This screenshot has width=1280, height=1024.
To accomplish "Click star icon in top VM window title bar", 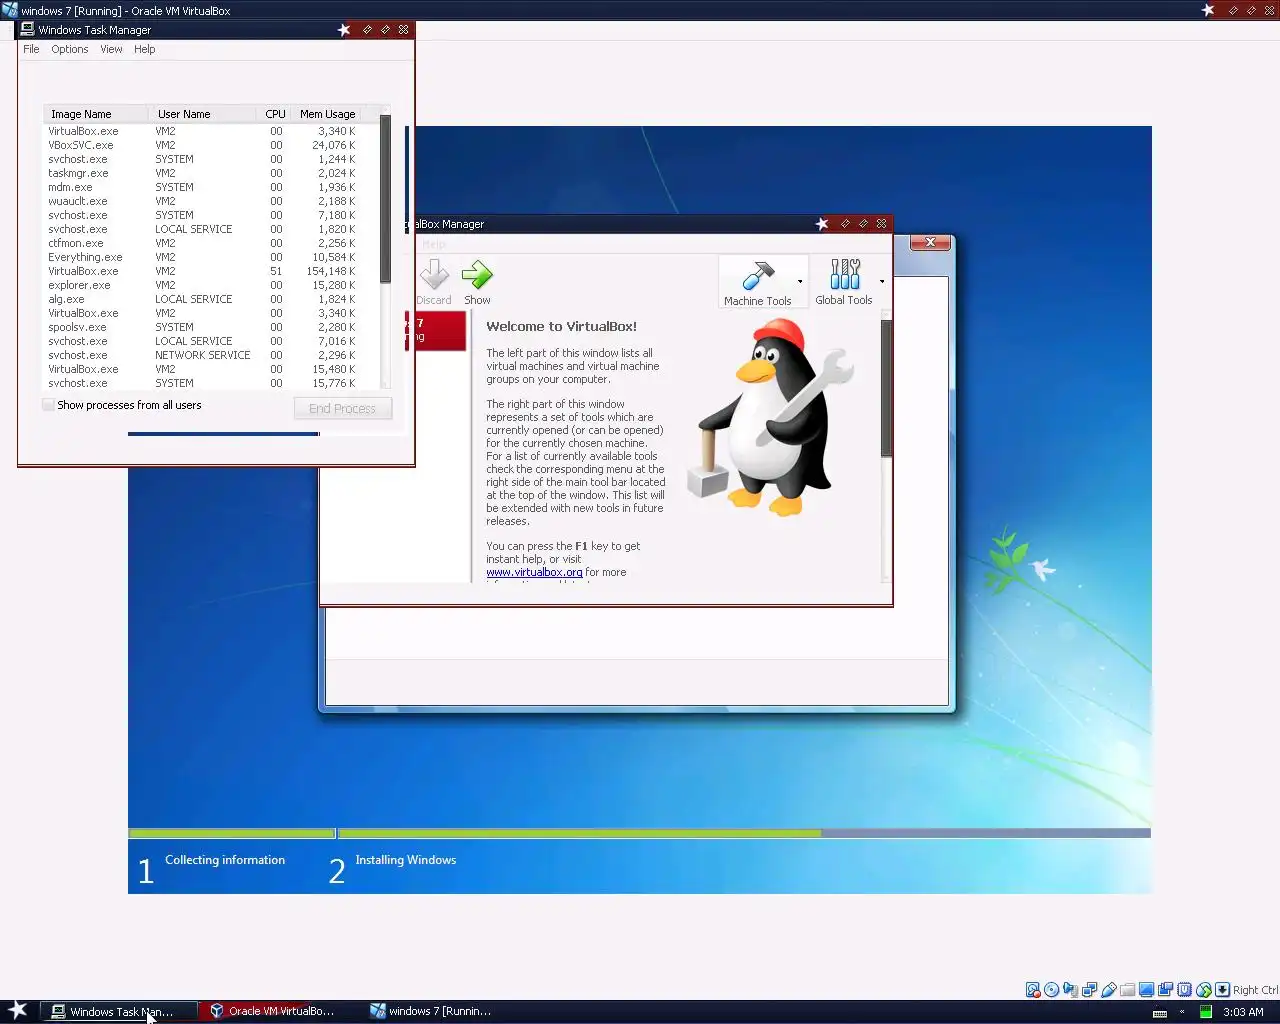I will (1208, 10).
